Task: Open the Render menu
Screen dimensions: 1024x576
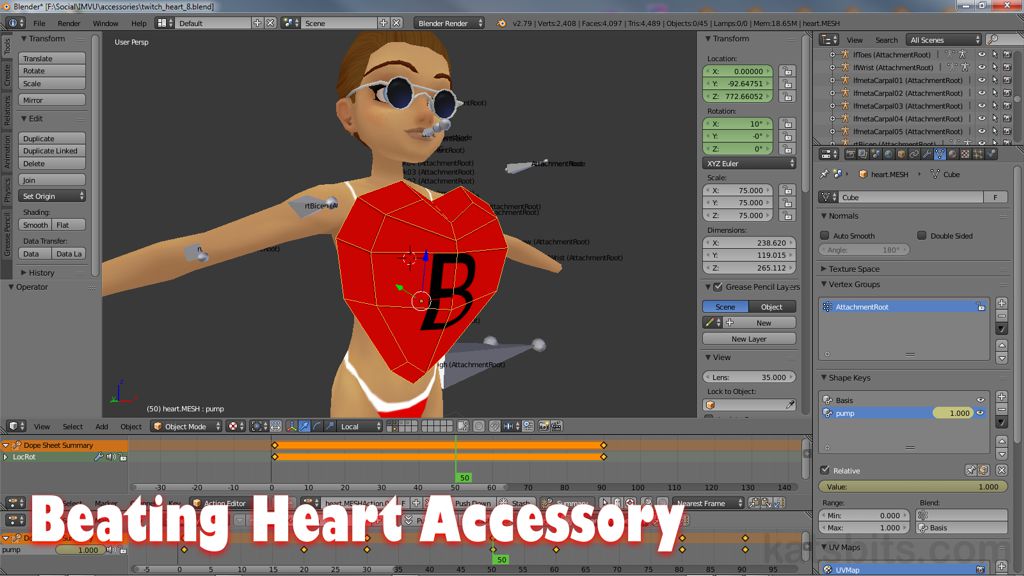Action: (x=69, y=23)
